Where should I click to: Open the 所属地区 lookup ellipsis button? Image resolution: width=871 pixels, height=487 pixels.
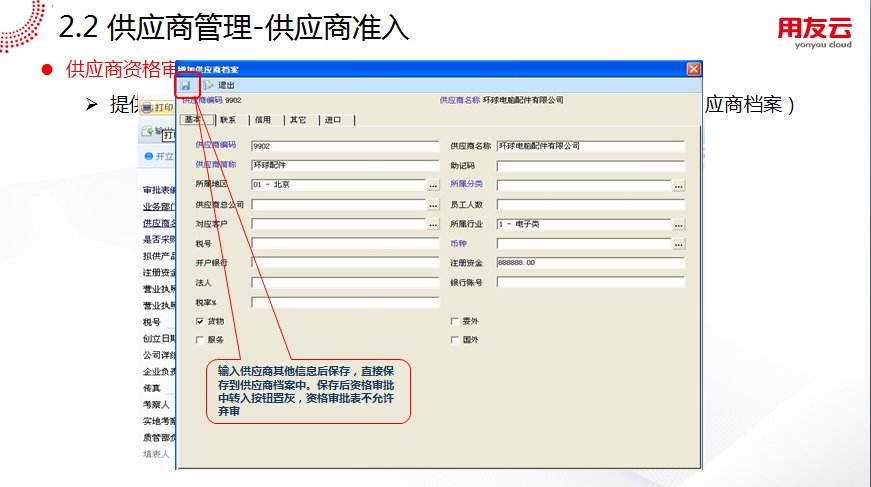[x=433, y=185]
